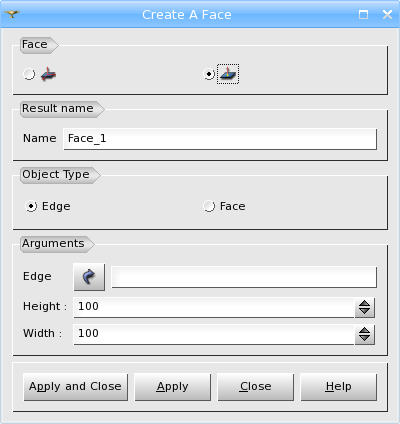400x424 pixels.
Task: Decrease the Width value with down arrow
Action: (365, 339)
